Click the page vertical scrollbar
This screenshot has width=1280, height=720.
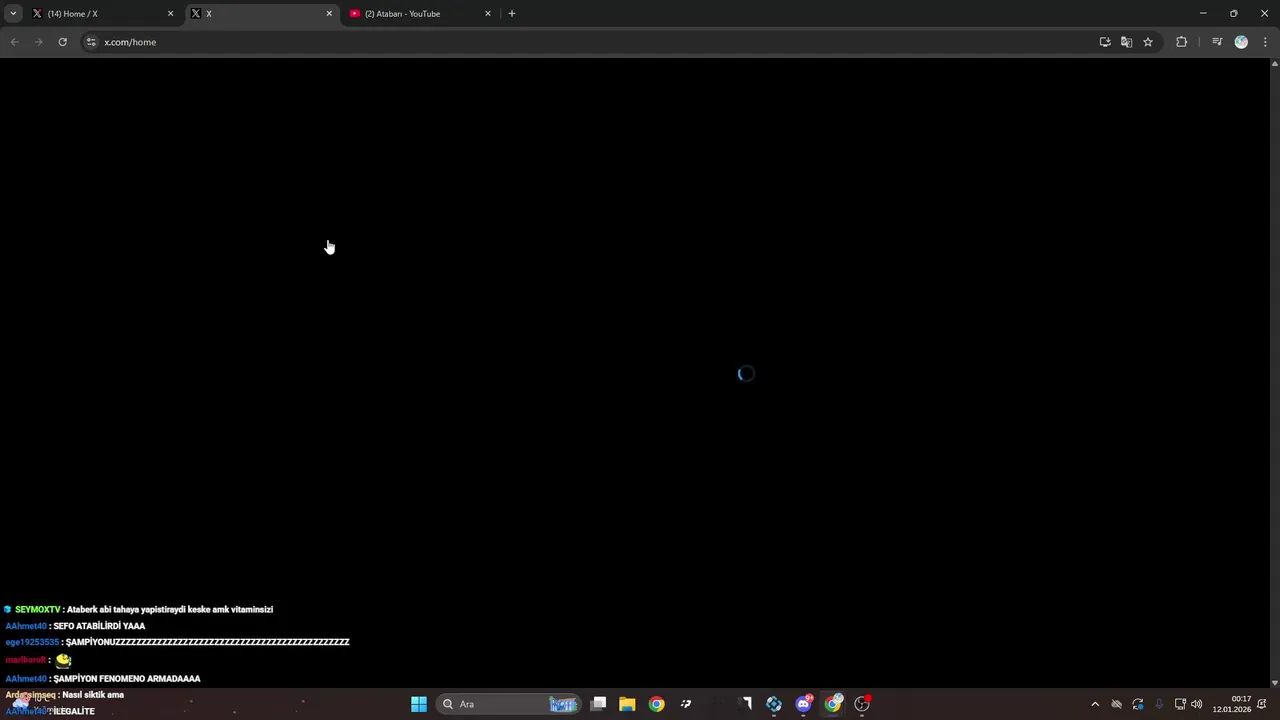1274,374
